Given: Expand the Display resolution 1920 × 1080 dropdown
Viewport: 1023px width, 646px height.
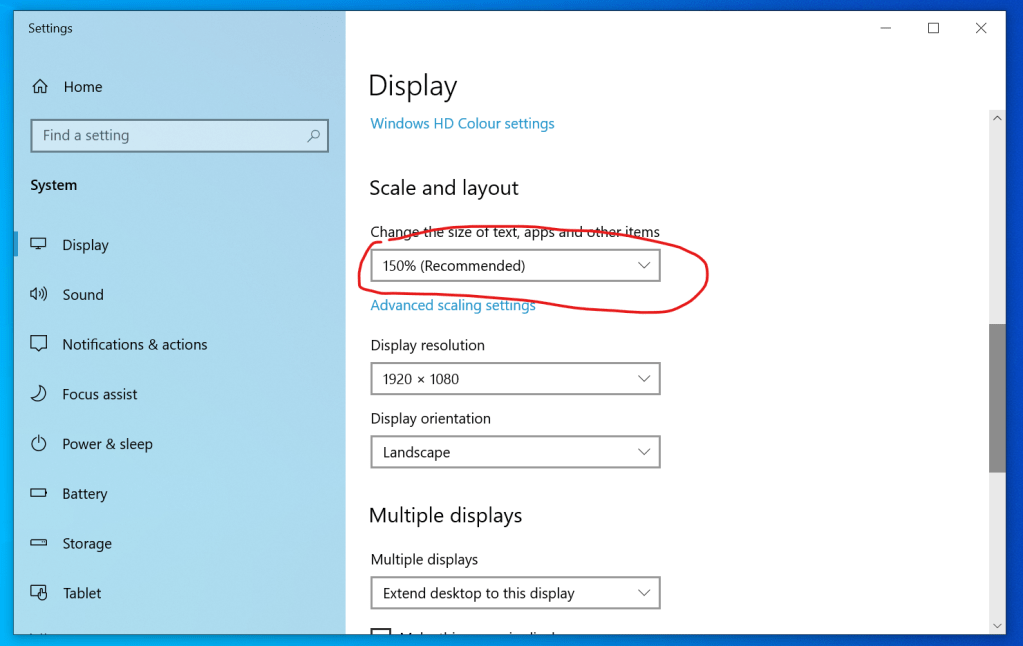Looking at the screenshot, I should (515, 379).
